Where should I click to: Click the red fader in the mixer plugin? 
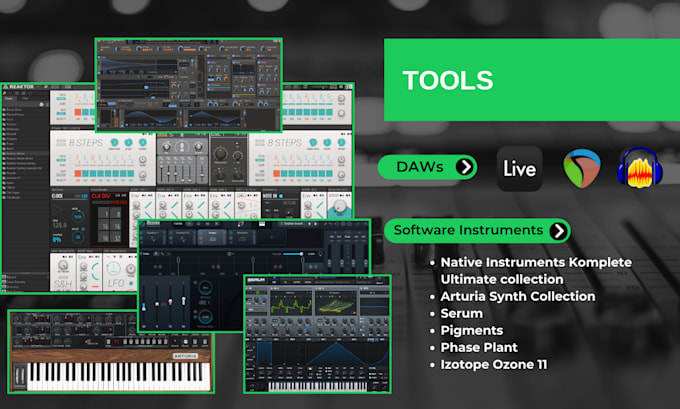coord(170,301)
